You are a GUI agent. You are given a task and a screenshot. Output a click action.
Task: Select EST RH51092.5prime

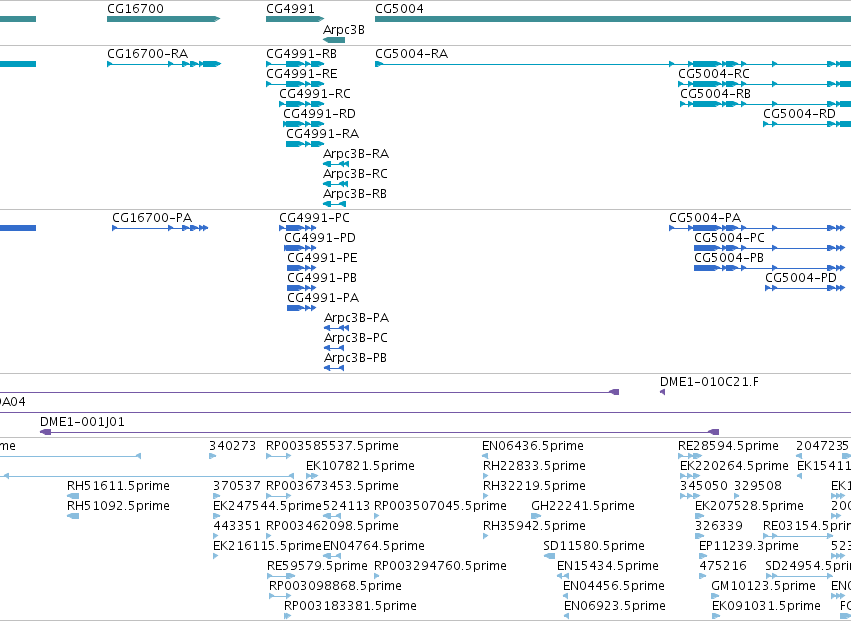pyautogui.click(x=118, y=506)
